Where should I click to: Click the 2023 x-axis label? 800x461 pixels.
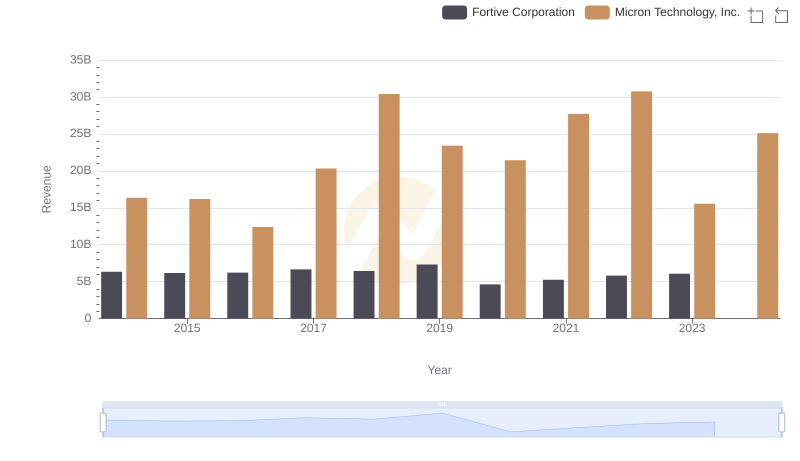[x=692, y=328]
